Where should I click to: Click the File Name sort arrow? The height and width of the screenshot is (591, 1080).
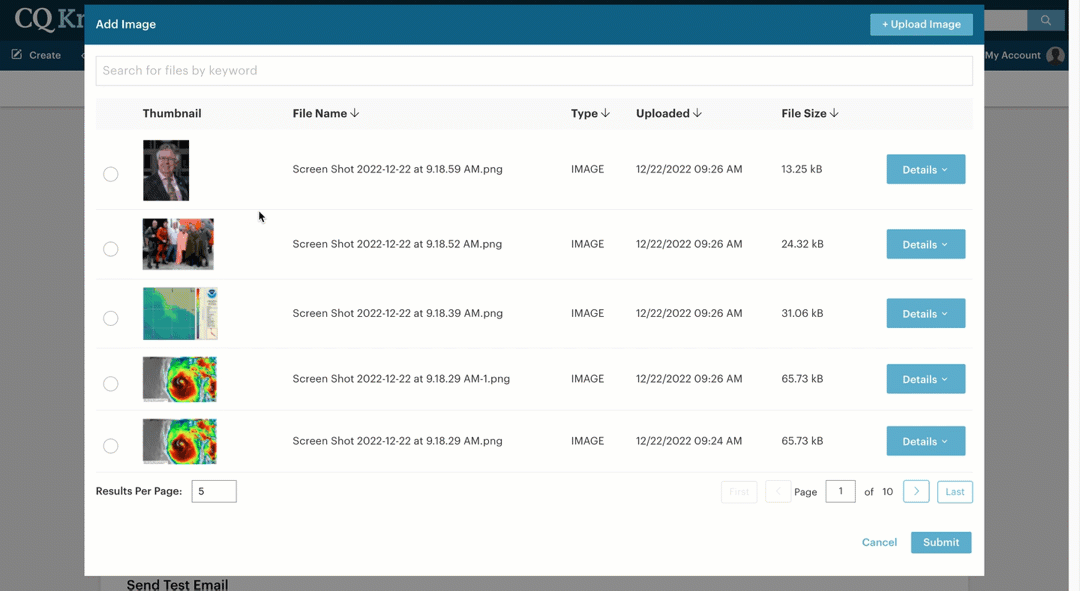[x=355, y=114]
